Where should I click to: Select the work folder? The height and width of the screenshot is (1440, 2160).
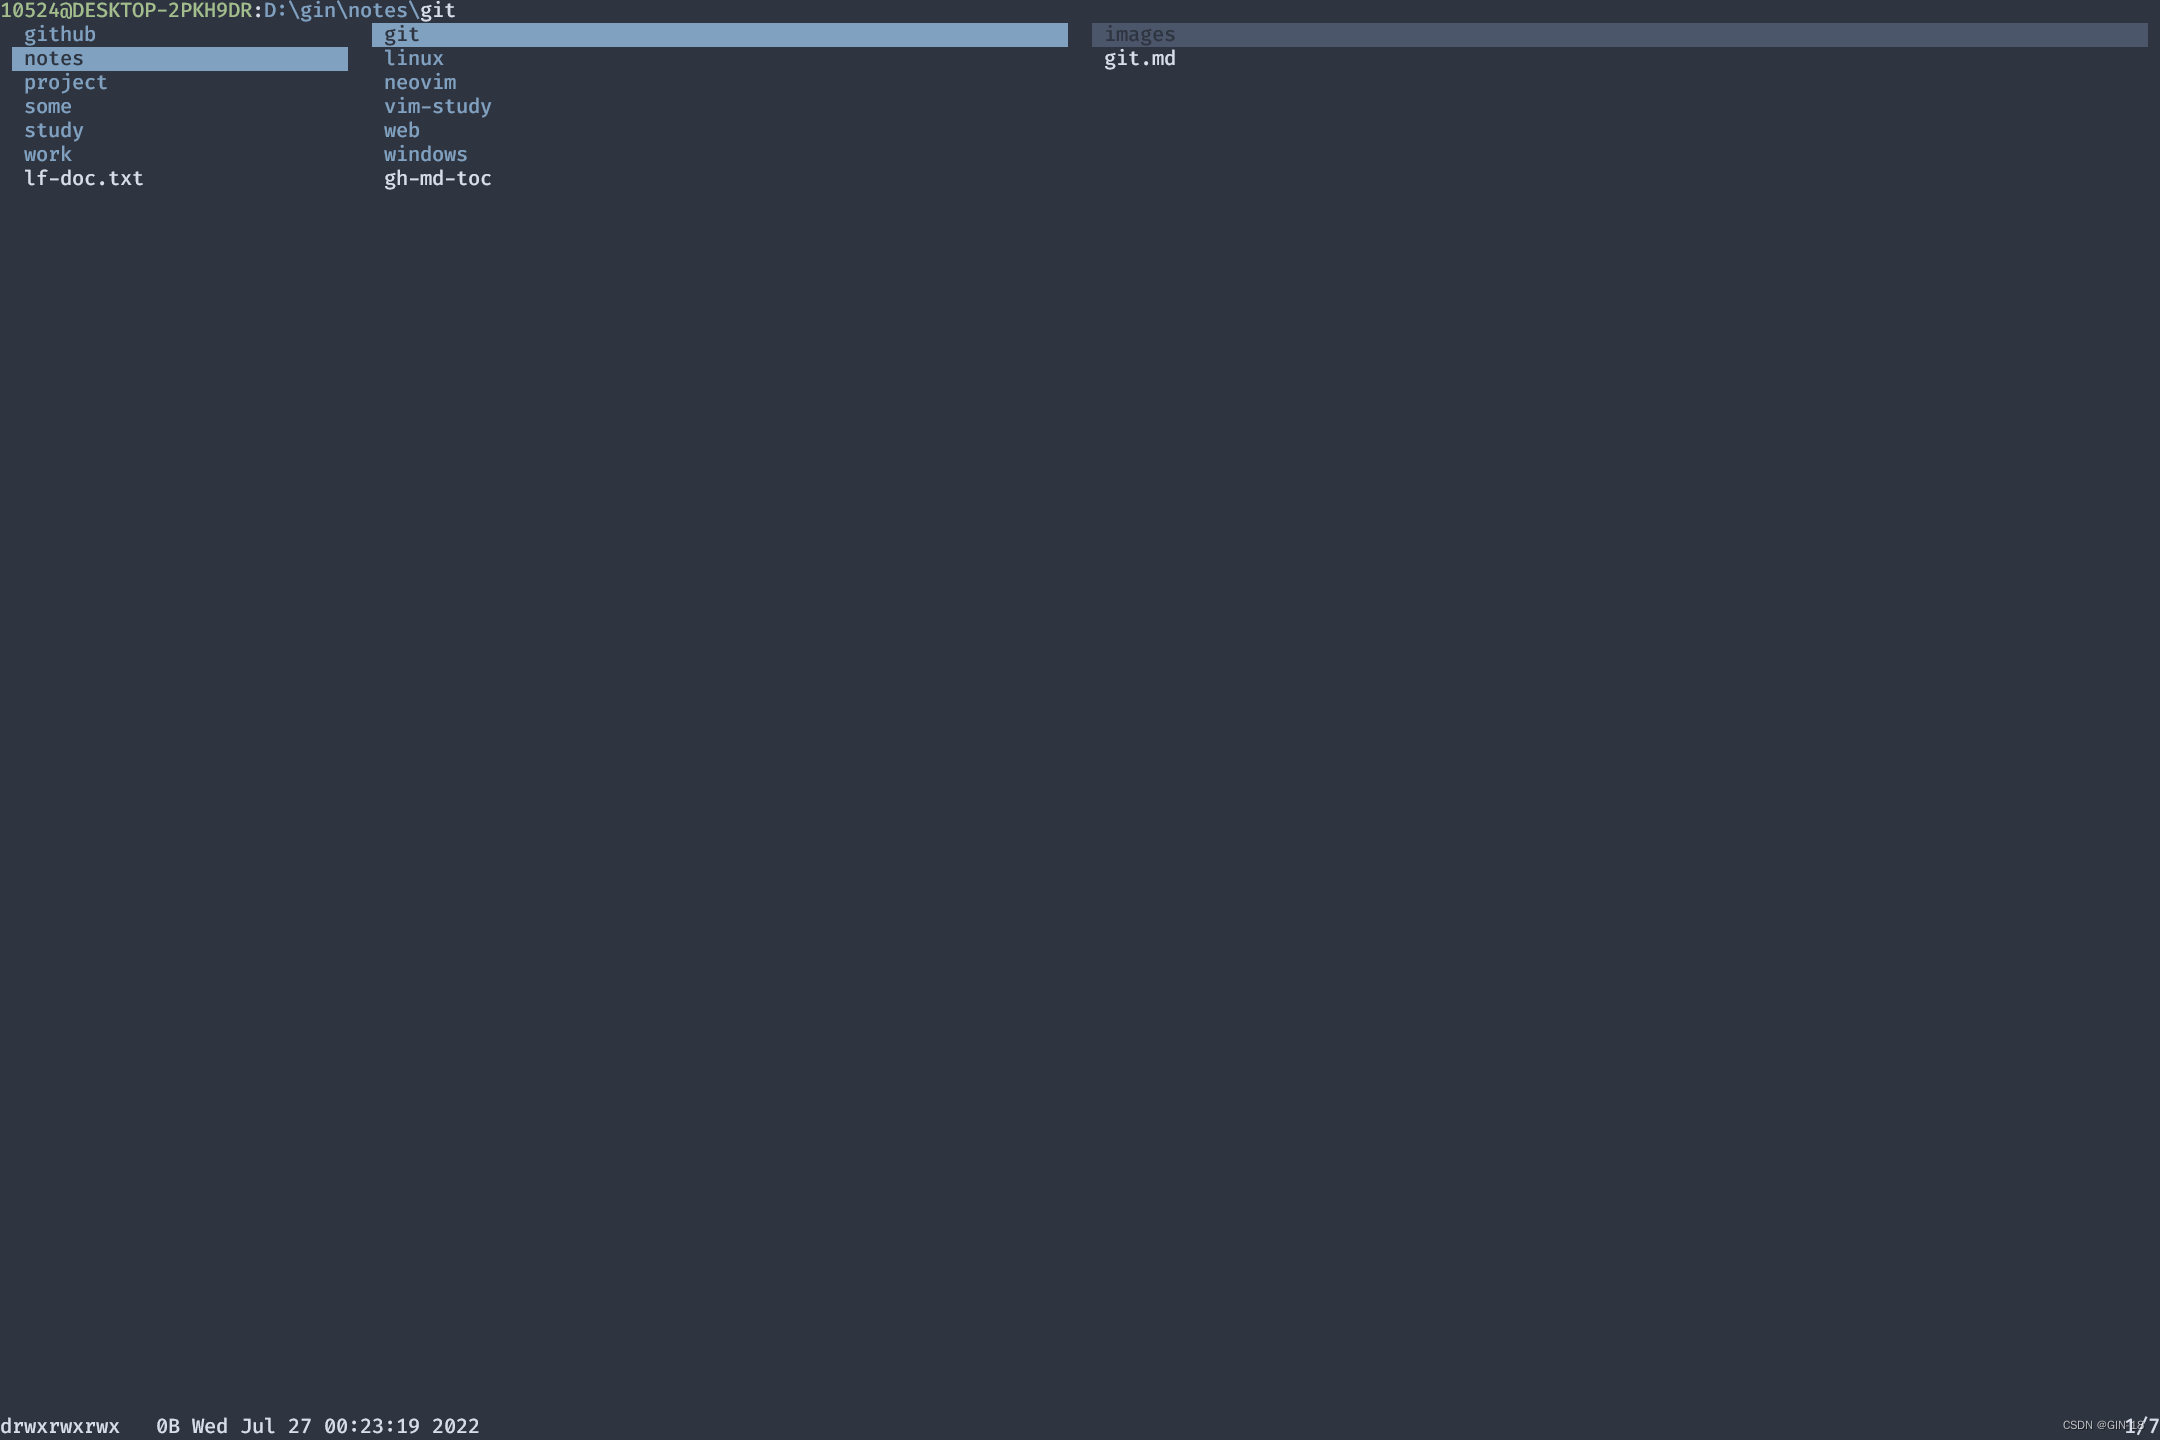pyautogui.click(x=48, y=153)
